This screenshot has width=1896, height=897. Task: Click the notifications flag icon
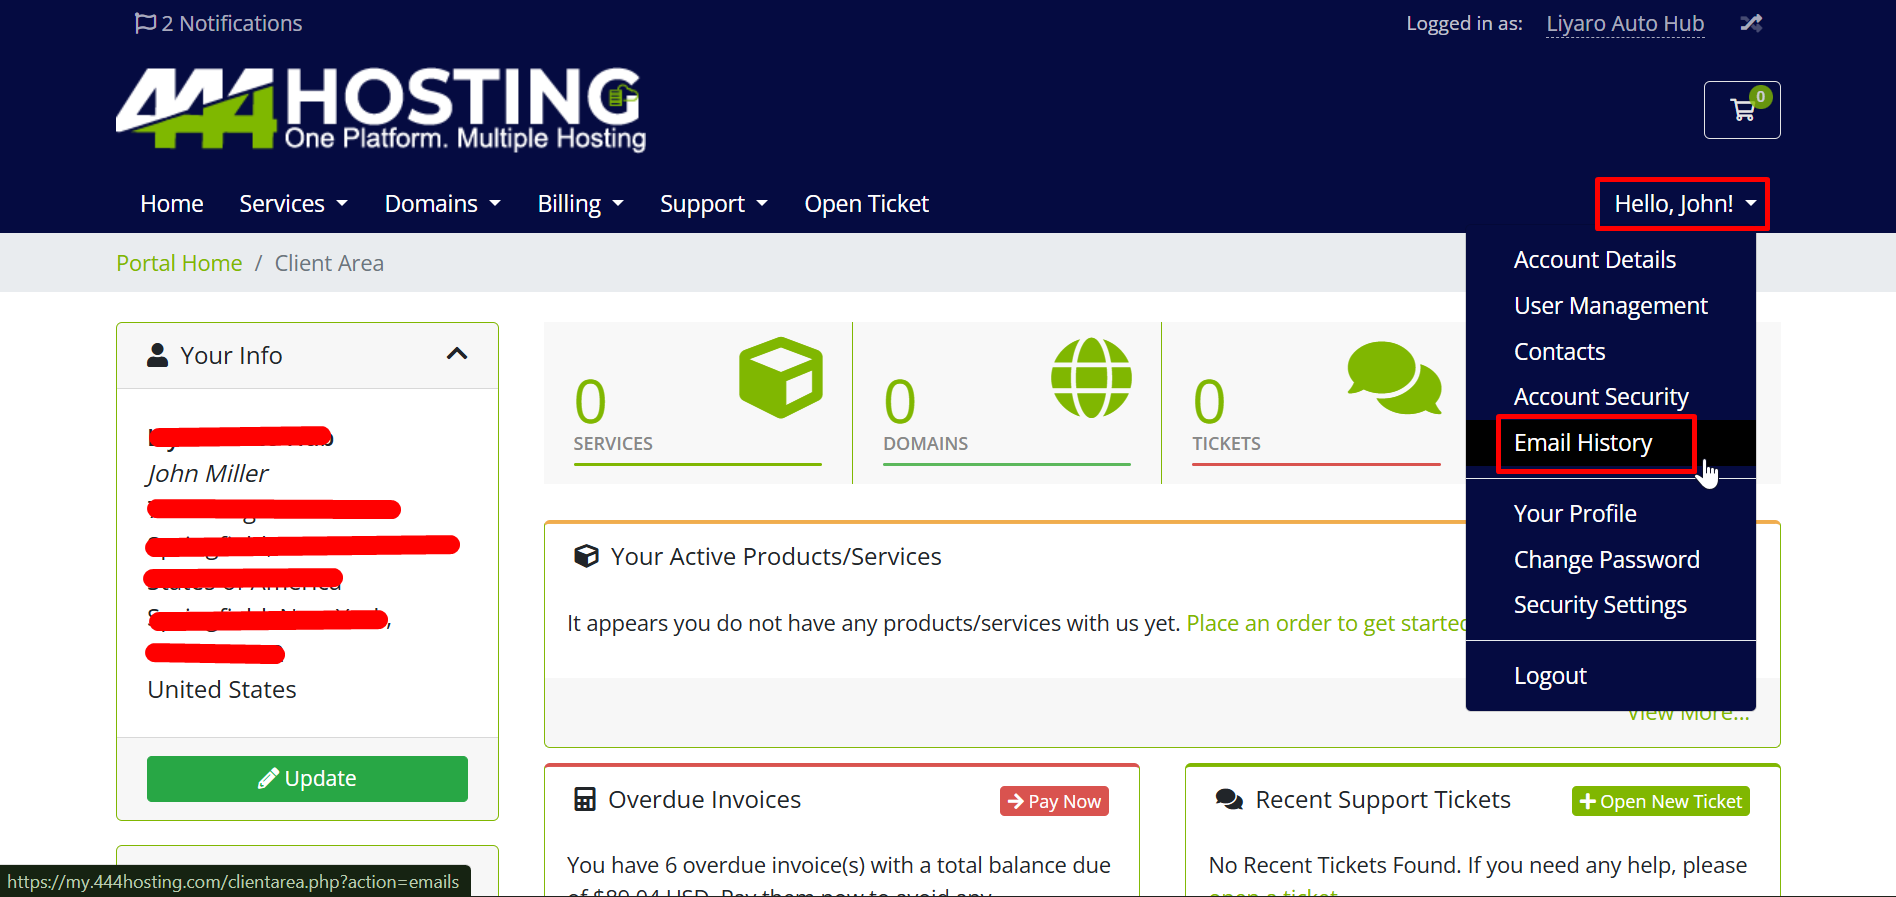tap(145, 23)
